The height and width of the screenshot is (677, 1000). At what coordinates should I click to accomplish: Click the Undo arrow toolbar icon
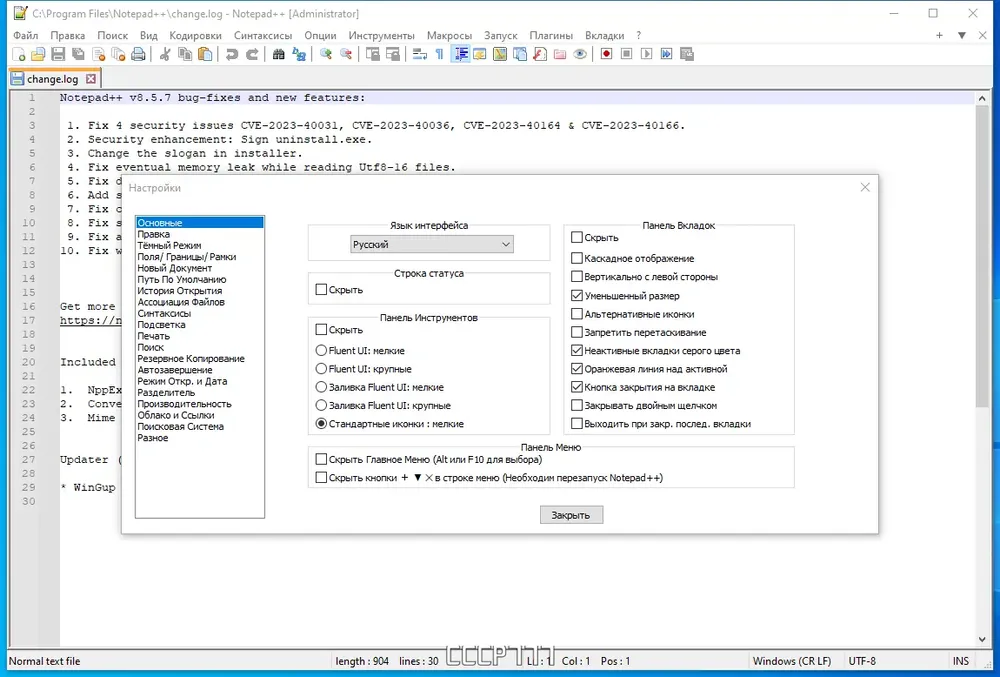point(232,54)
